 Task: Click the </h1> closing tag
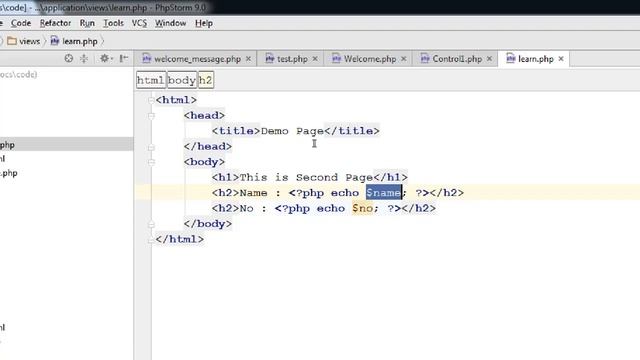tap(390, 178)
